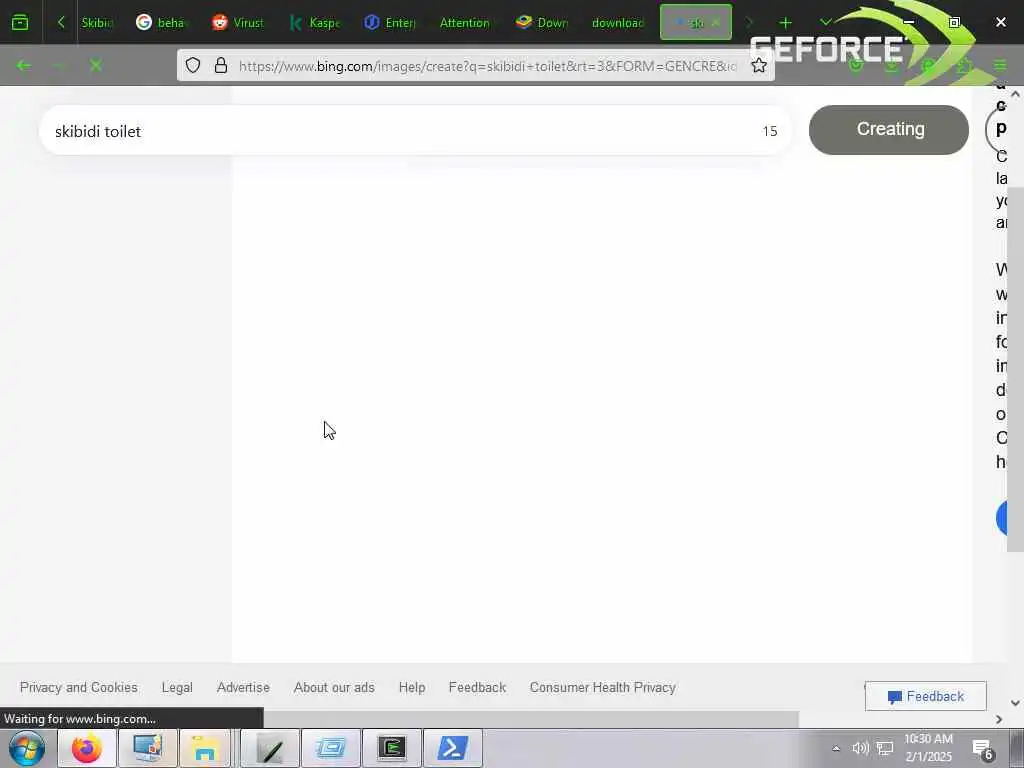Close the active 'ski' tab
Image resolution: width=1024 pixels, height=768 pixels.
[x=716, y=23]
